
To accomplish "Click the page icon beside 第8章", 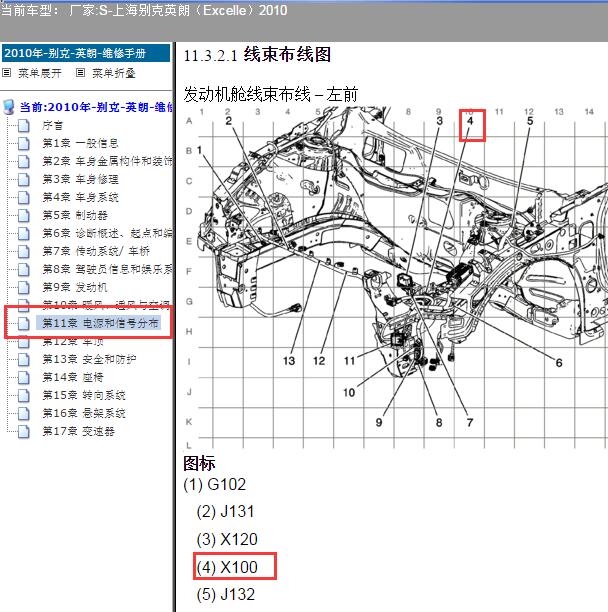I will 24,269.
